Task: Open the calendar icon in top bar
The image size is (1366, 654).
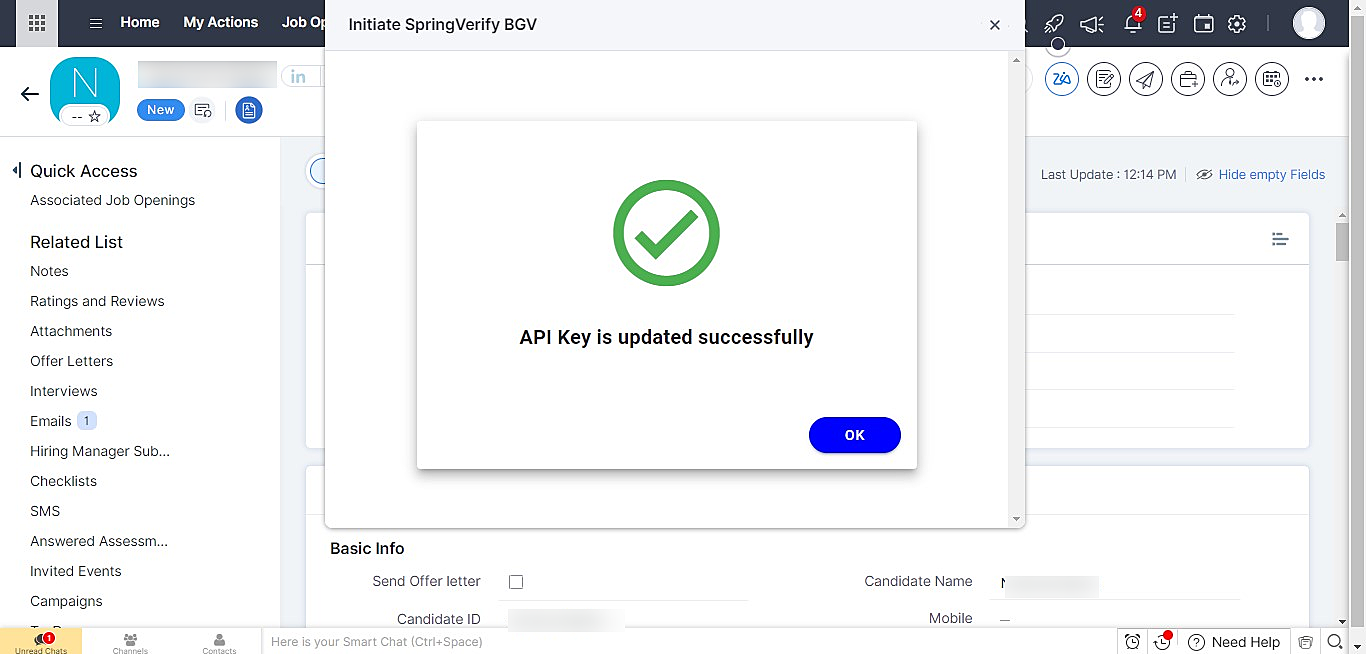Action: pos(1204,24)
